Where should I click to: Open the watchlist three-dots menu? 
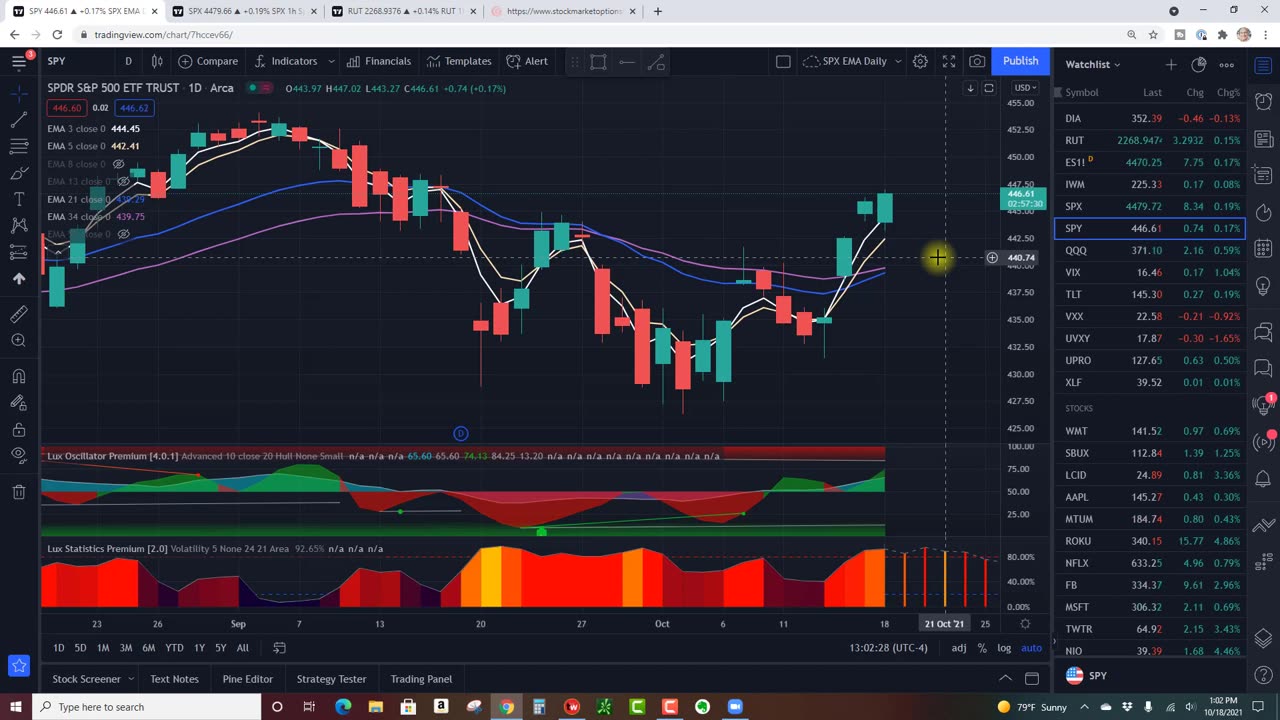pyautogui.click(x=1227, y=65)
